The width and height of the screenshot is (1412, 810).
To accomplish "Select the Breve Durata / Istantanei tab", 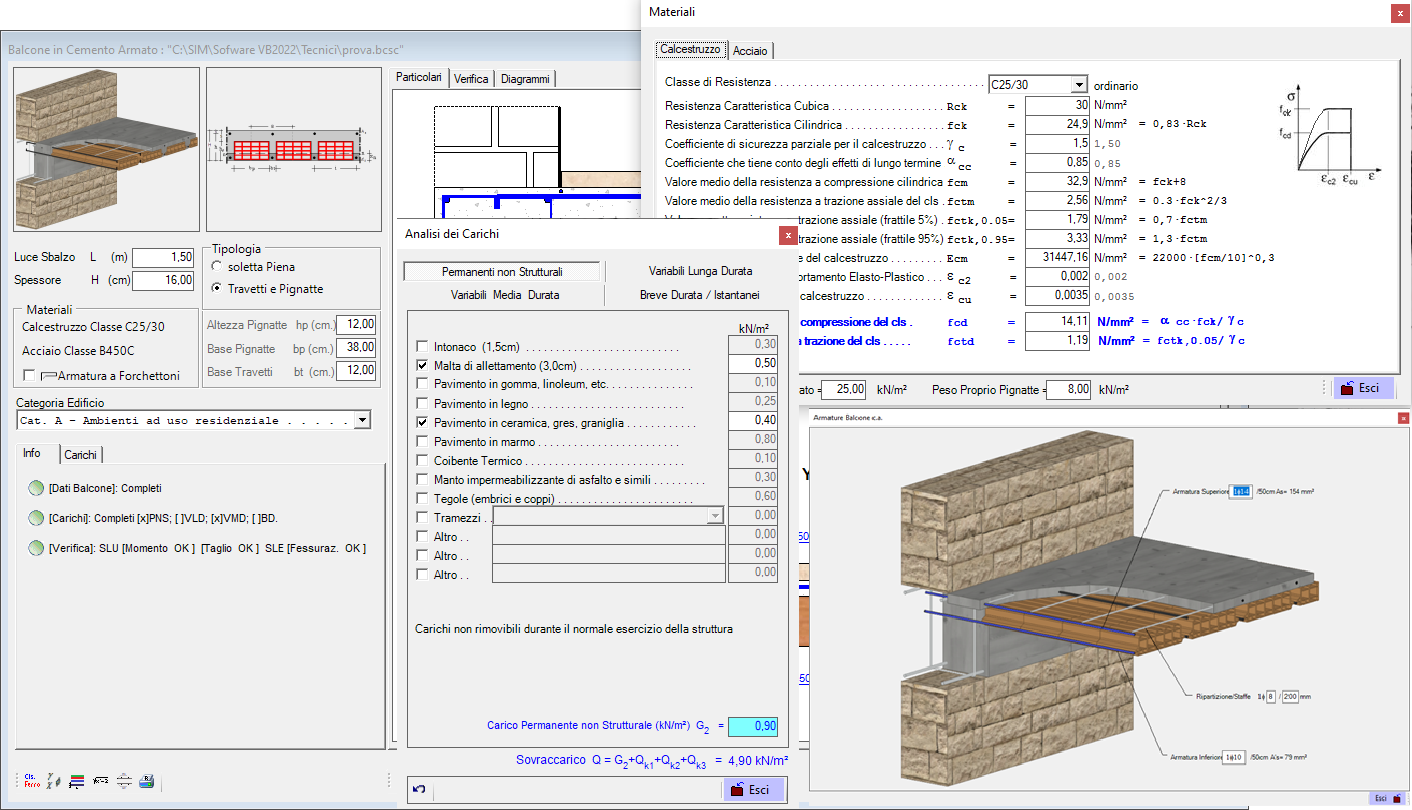I will point(700,295).
